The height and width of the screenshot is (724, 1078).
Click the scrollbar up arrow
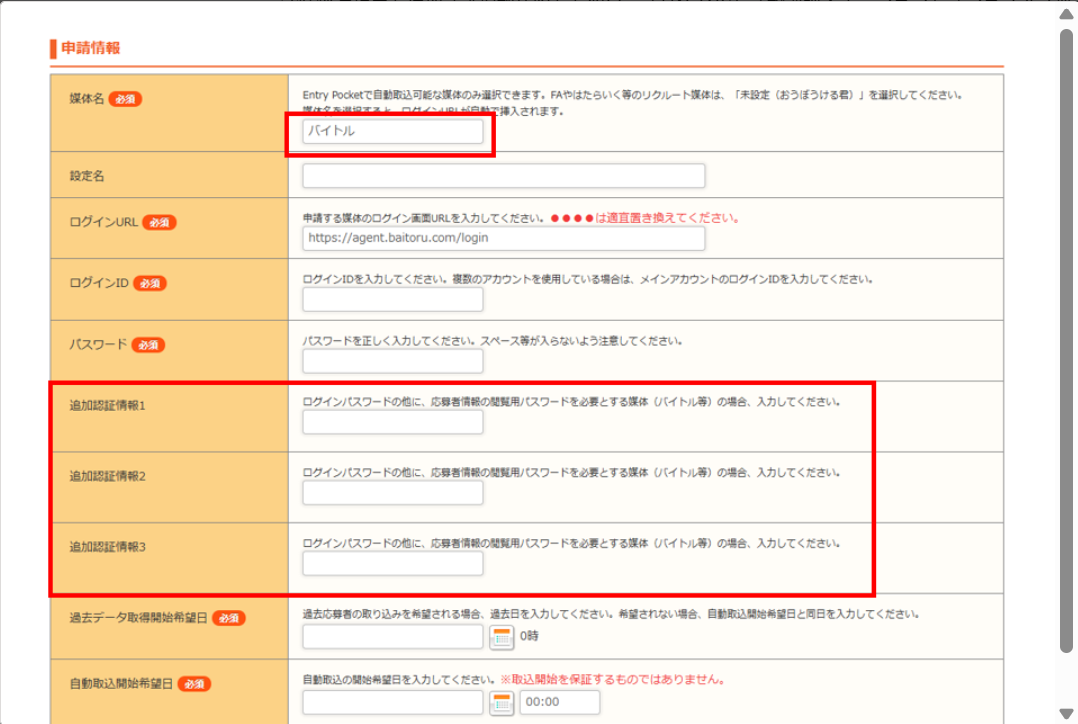[1066, 14]
